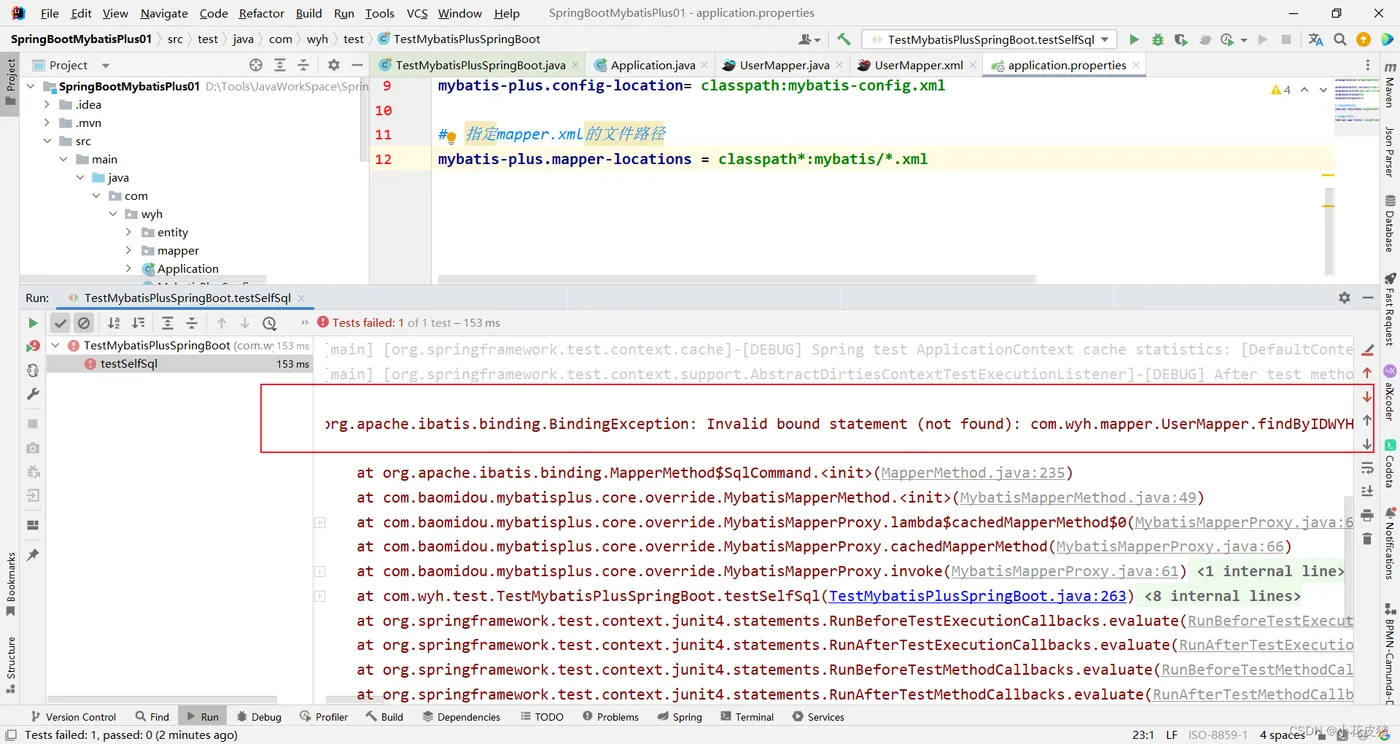This screenshot has width=1400, height=744.
Task: Click the orange update arrow icon
Action: pyautogui.click(x=1363, y=40)
